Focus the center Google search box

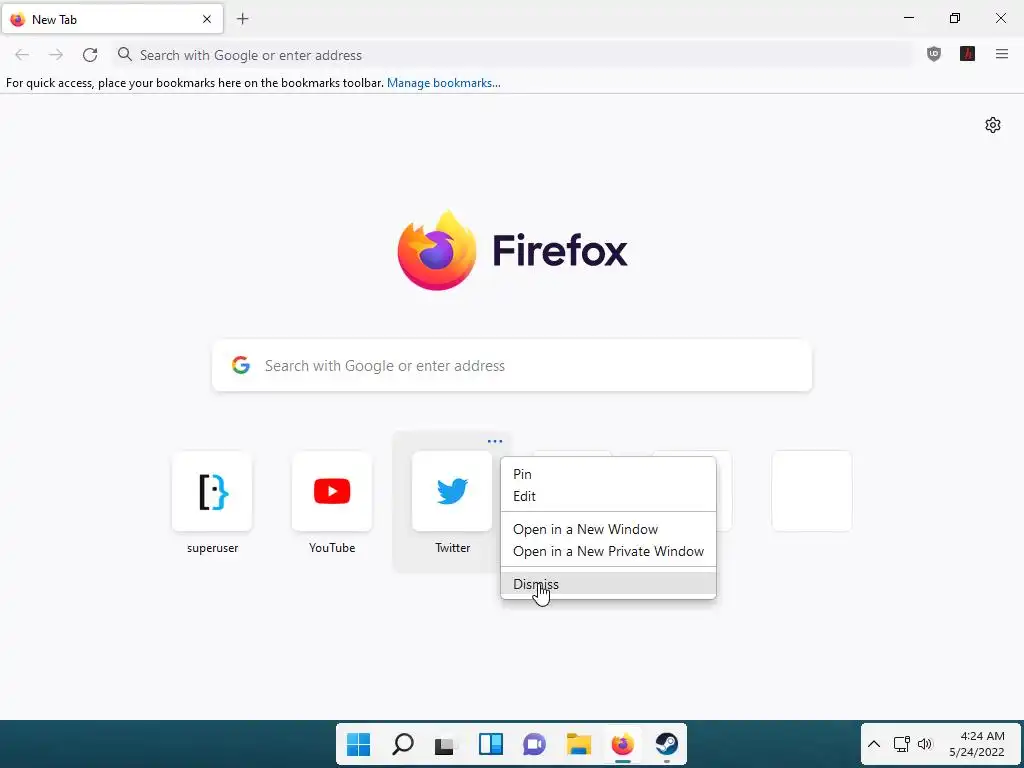[x=512, y=365]
